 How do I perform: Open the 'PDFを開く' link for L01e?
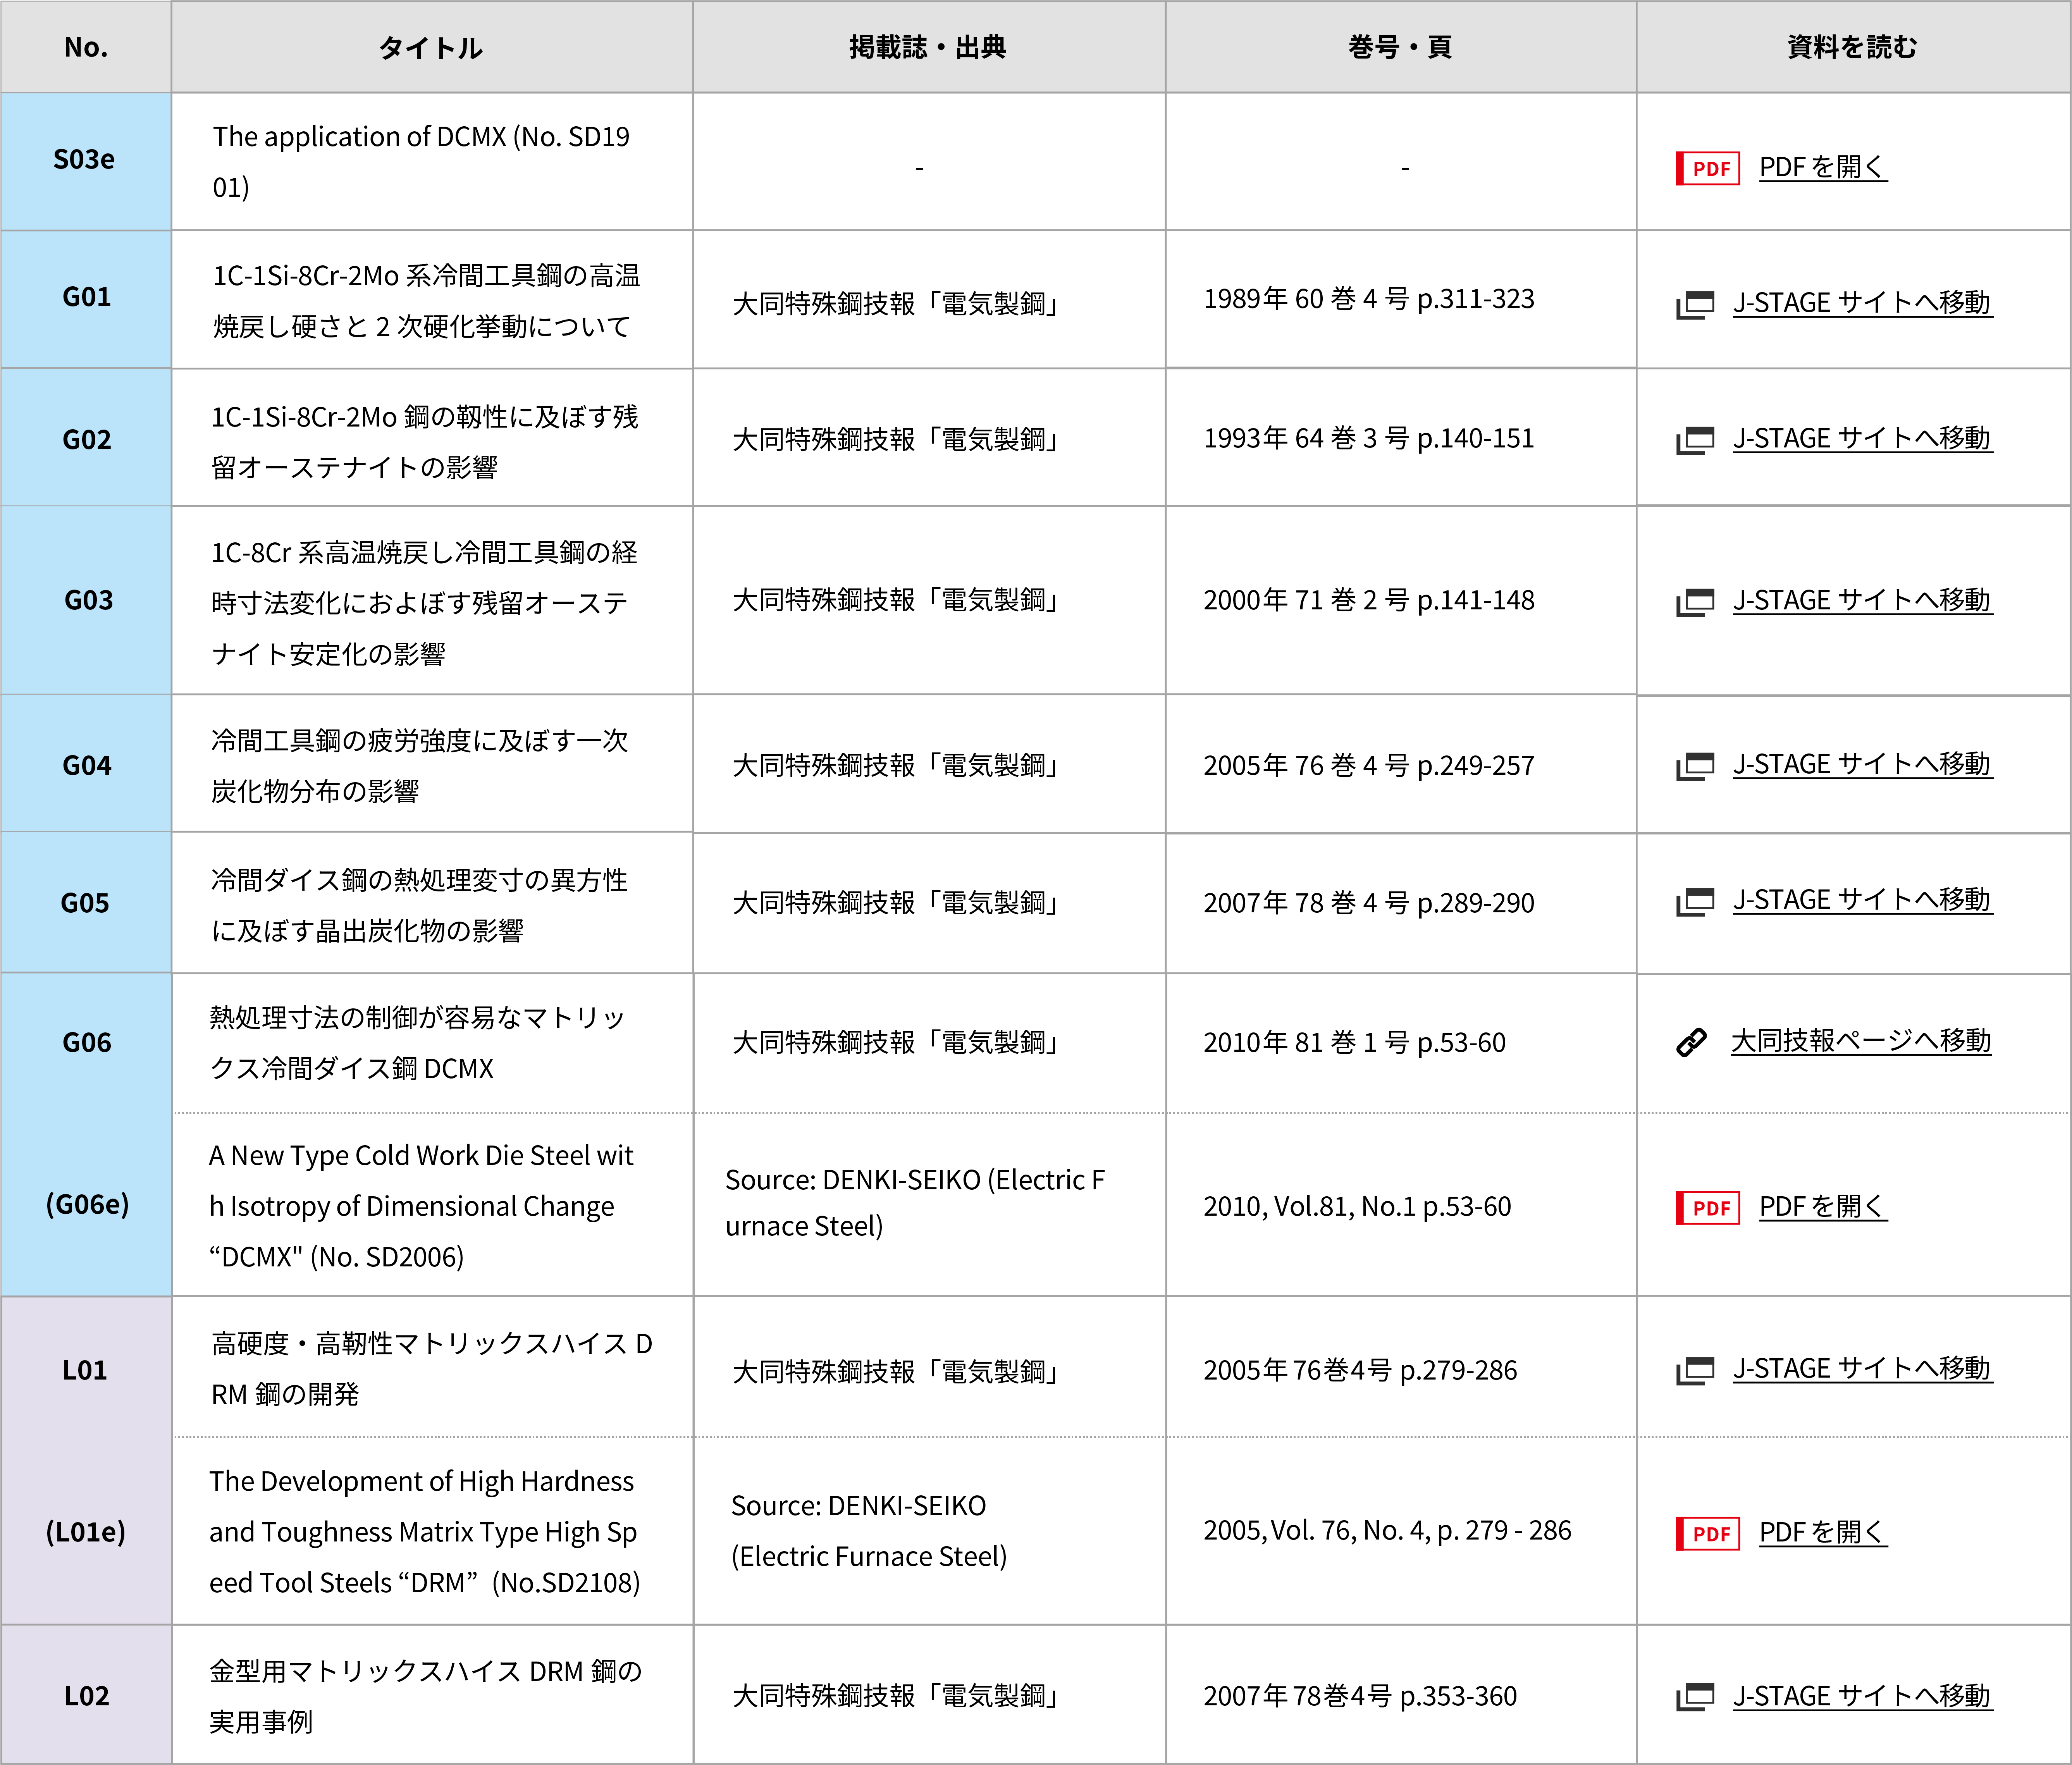[x=1822, y=1533]
